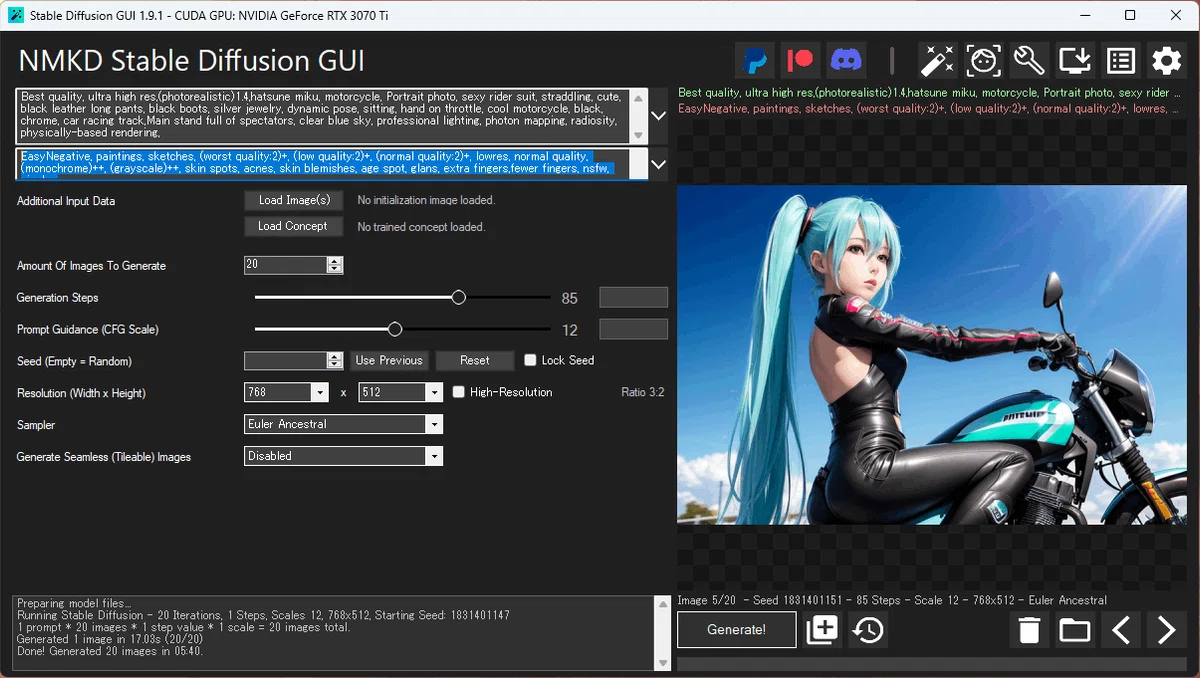Show previous image with left arrow
Viewport: 1200px width, 678px height.
tap(1121, 630)
